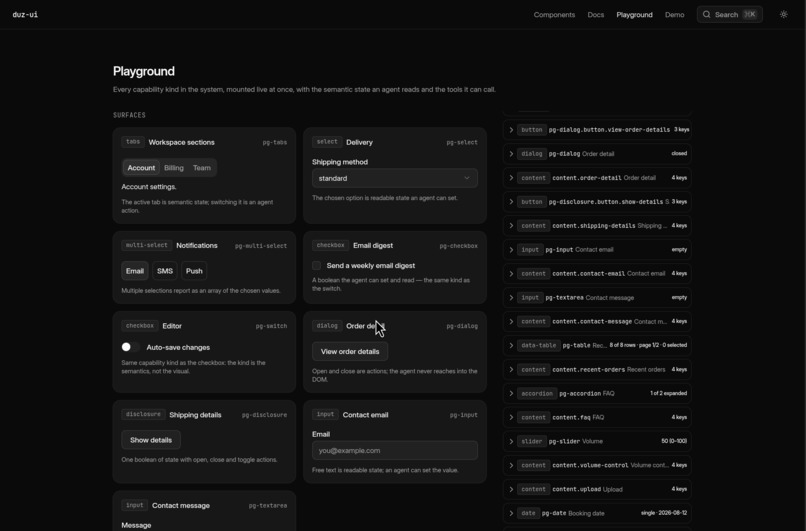Click the '1 of 2 expanded' accordion status
The image size is (806, 531).
(x=668, y=393)
